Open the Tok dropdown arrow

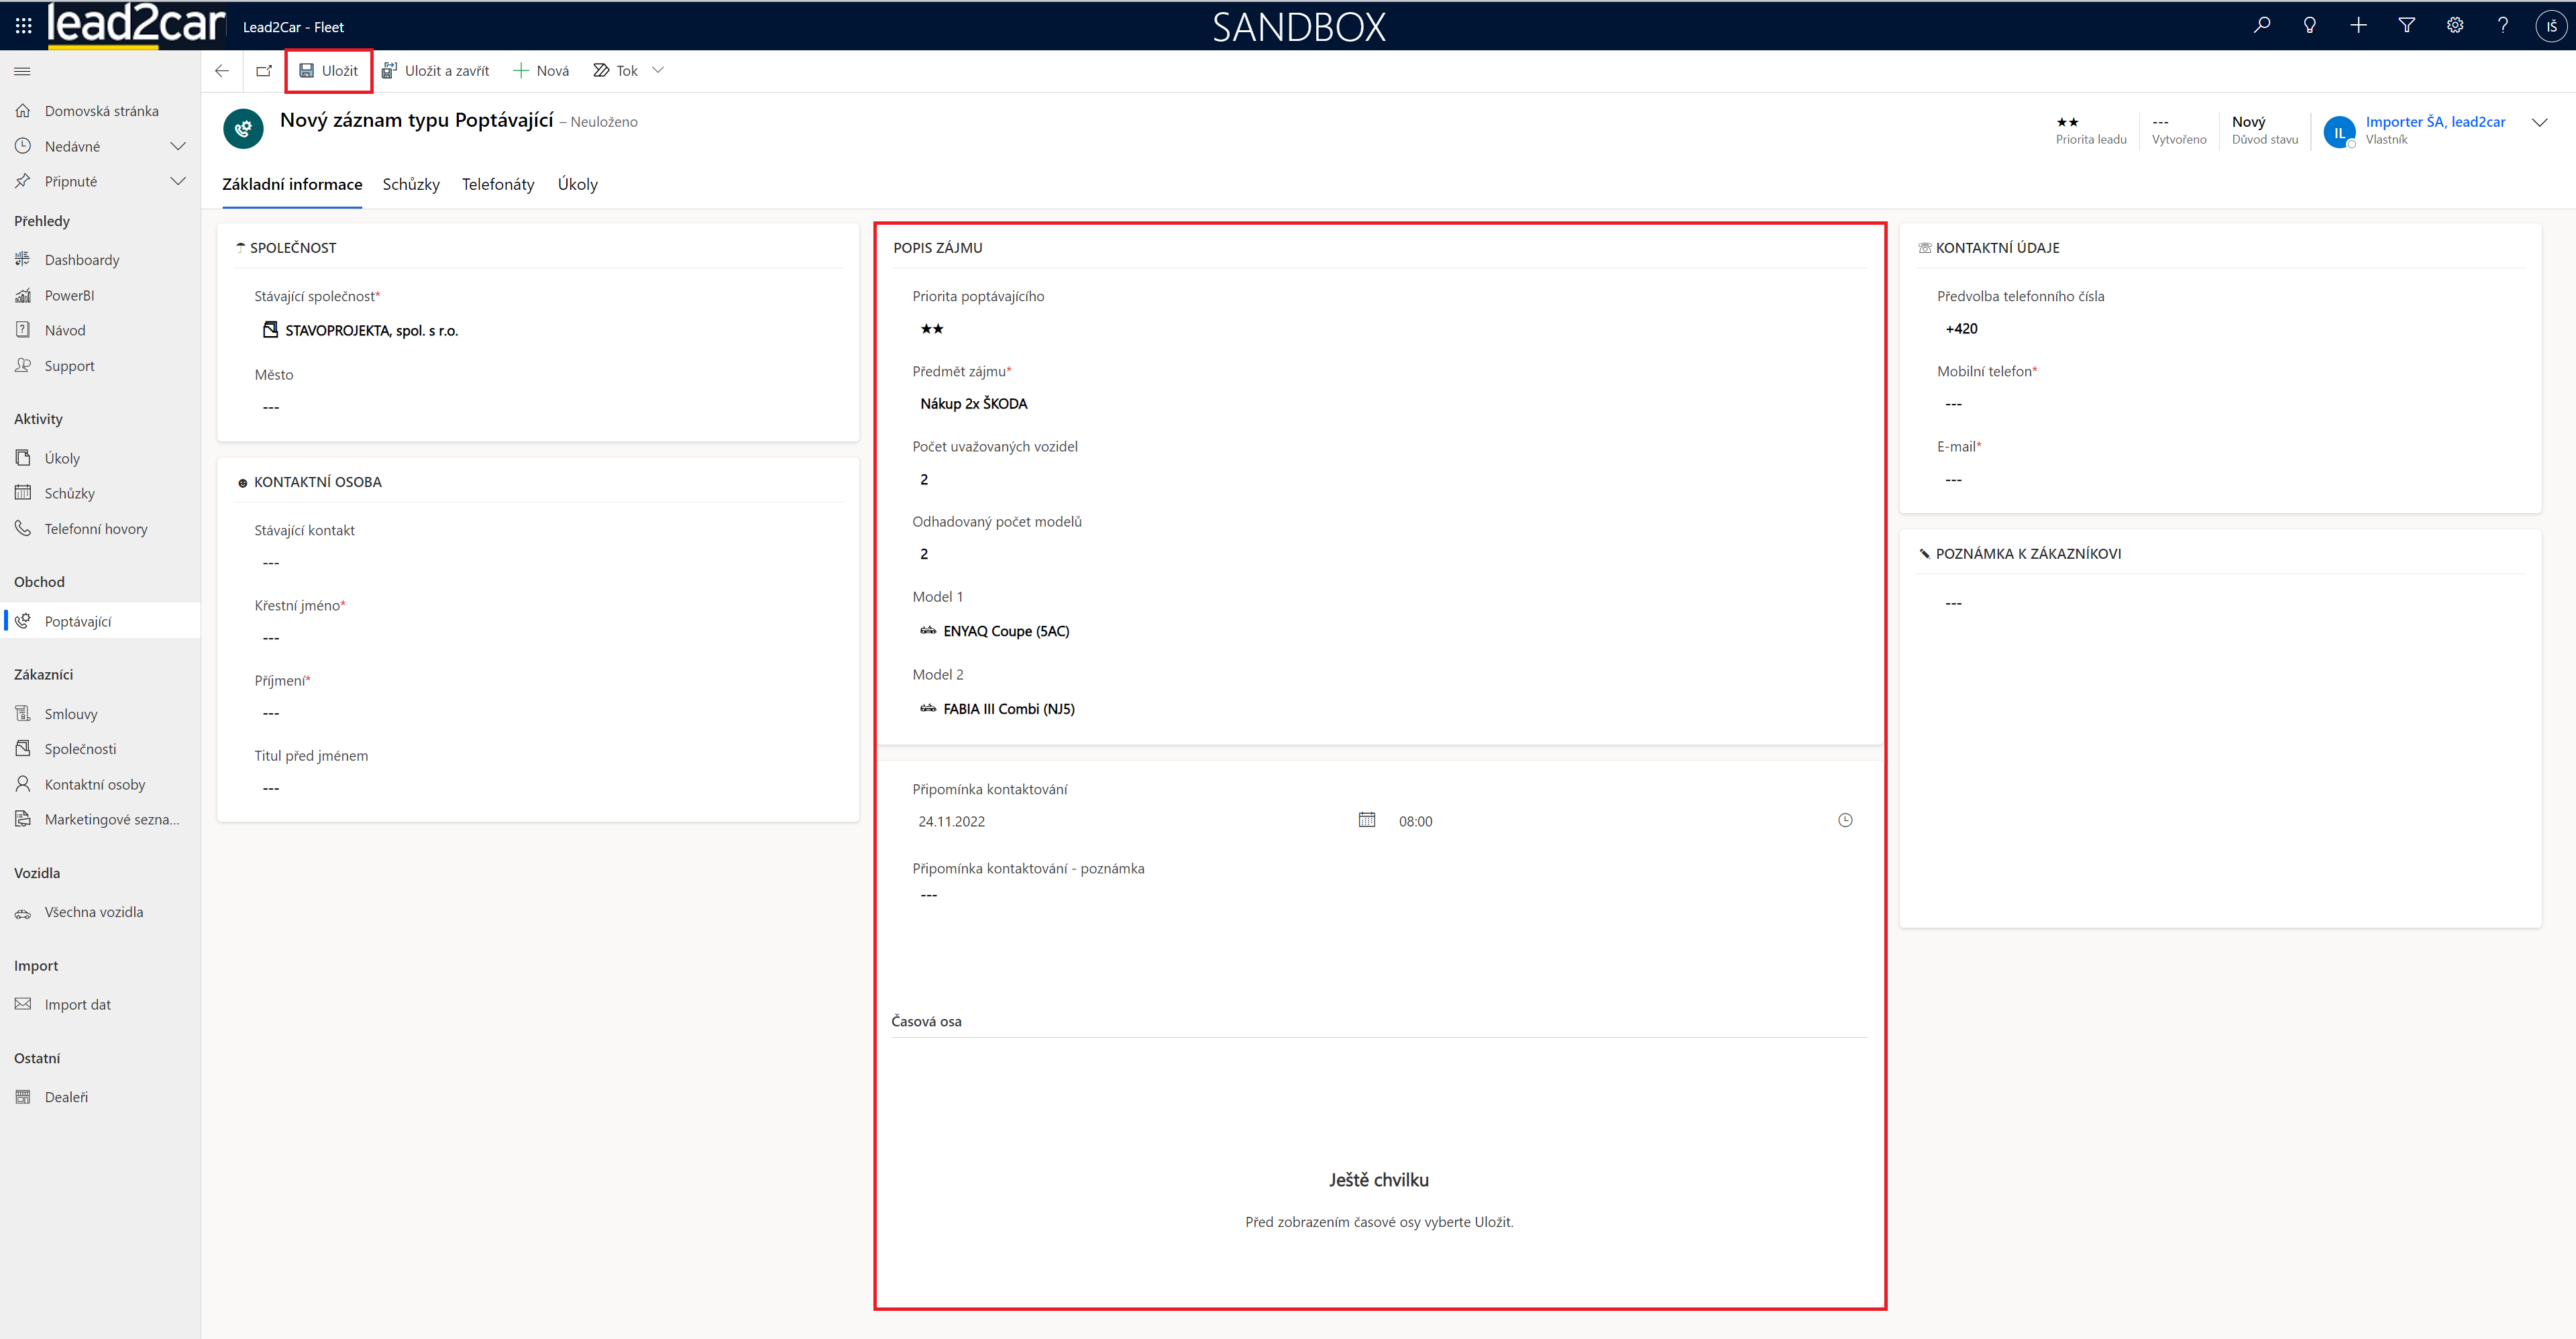[658, 70]
